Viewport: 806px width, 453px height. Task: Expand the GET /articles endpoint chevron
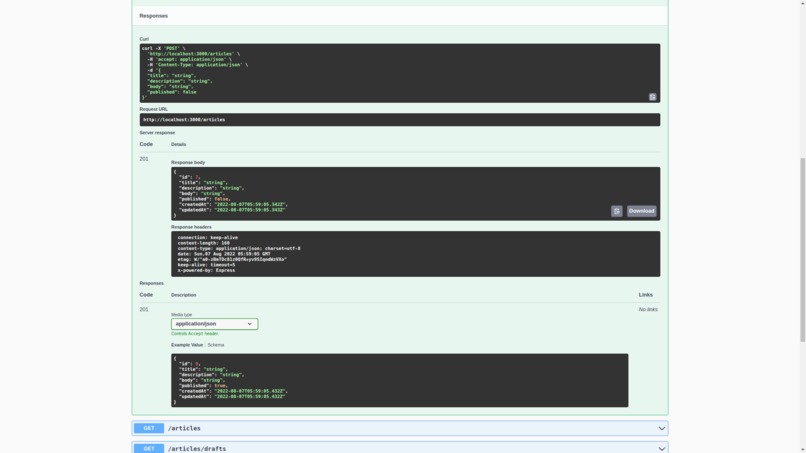pyautogui.click(x=662, y=428)
